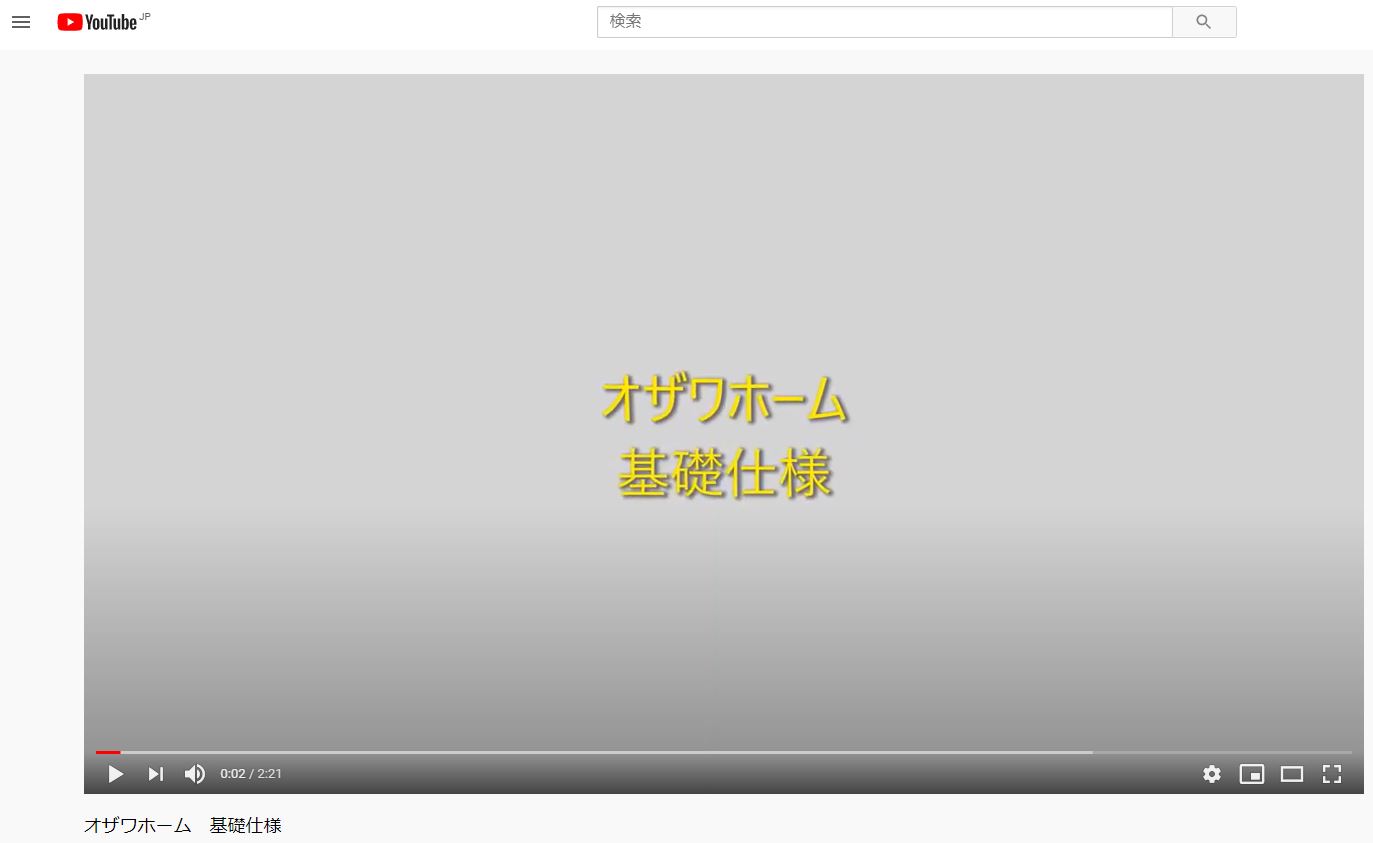
Task: Click video title オザワホーム 基礎仕様
Action: click(183, 826)
